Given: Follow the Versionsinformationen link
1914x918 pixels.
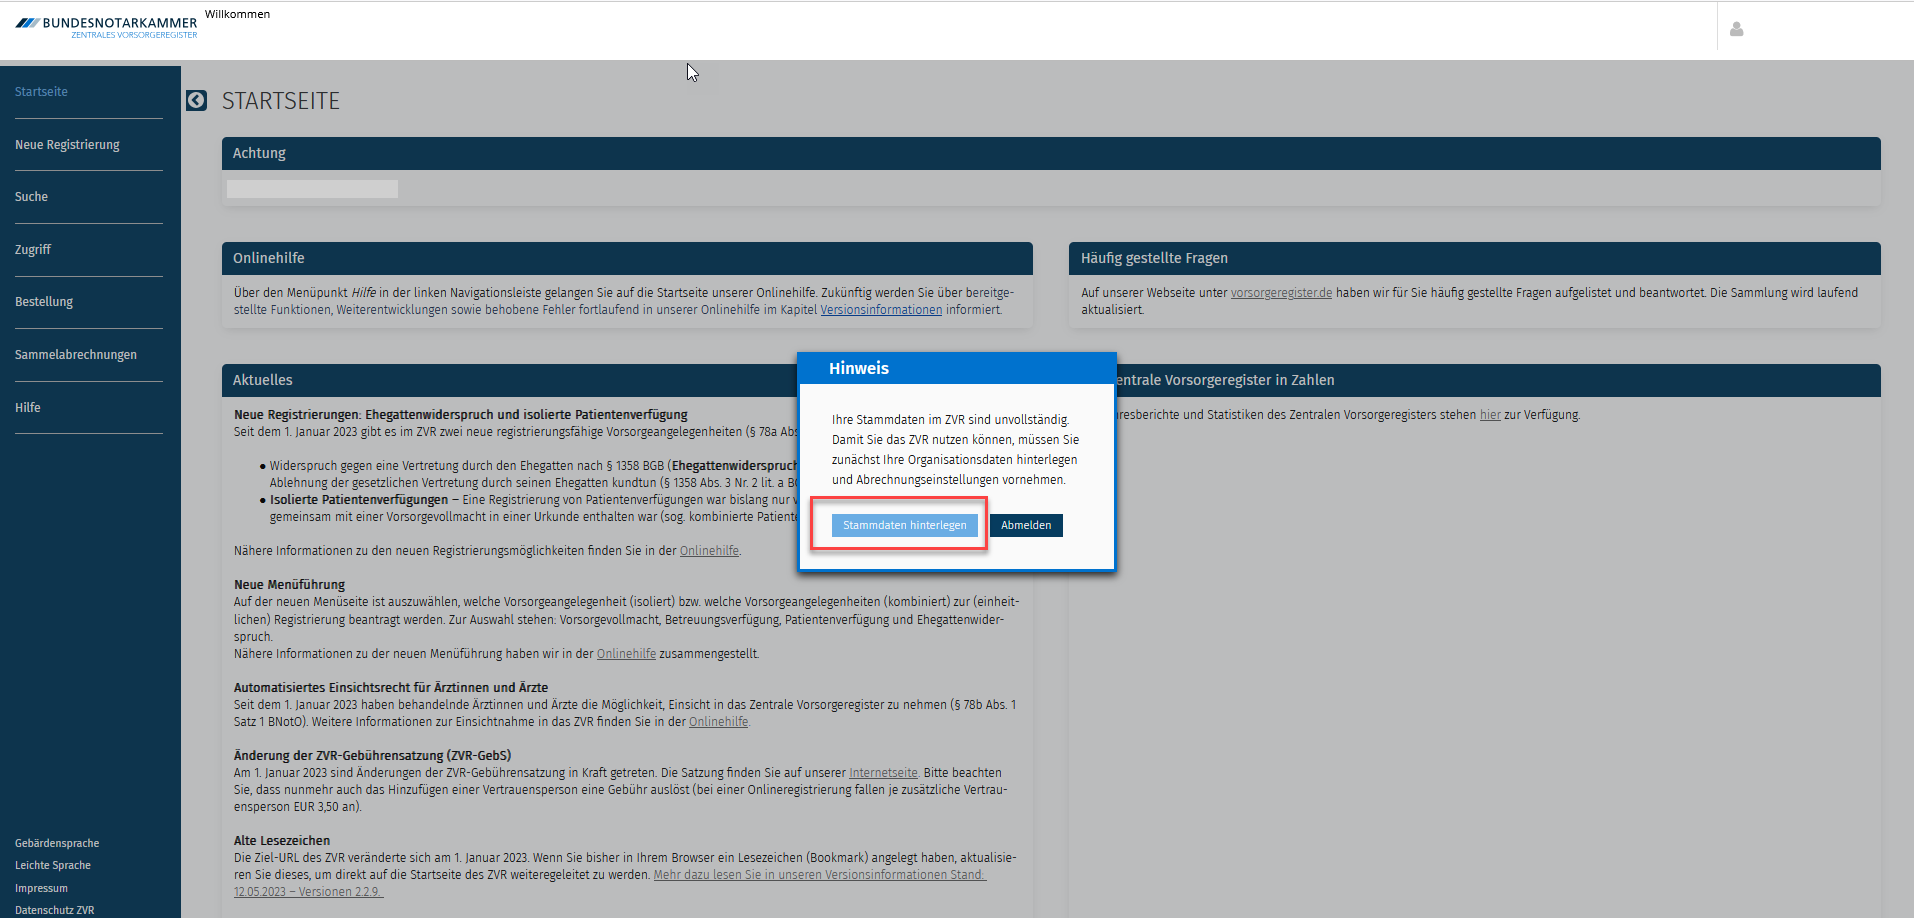Looking at the screenshot, I should [x=881, y=310].
